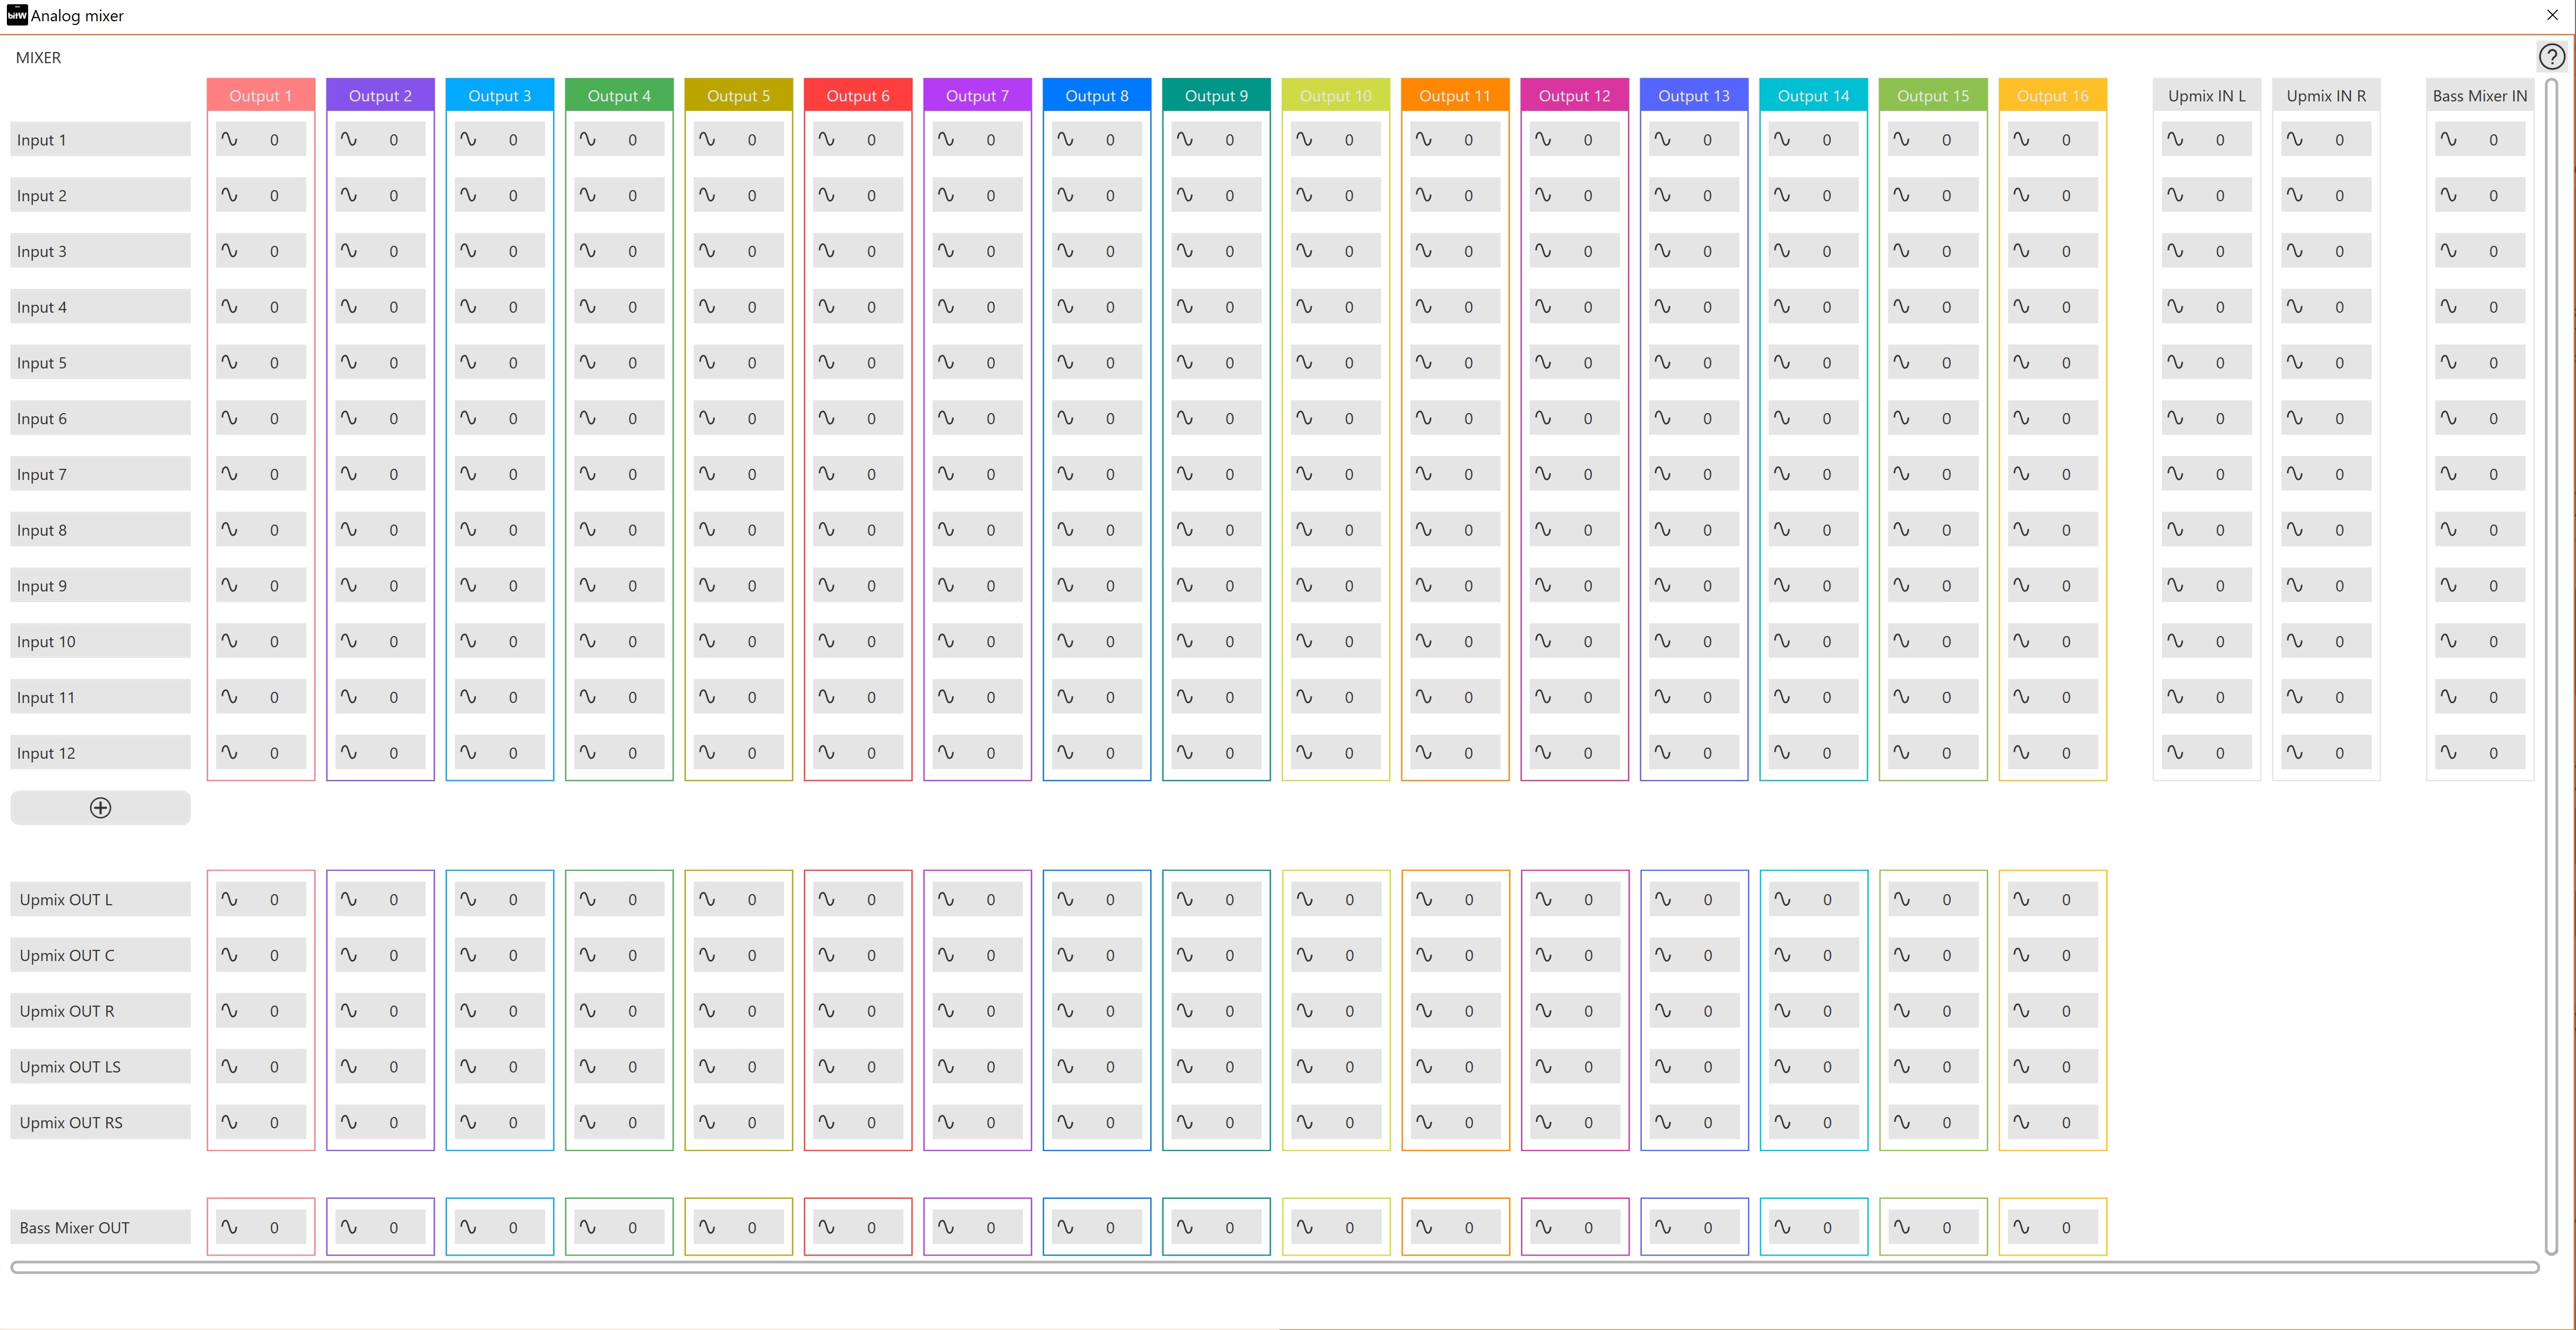Toggle phase icon for Input 3 Upmix IN L

tap(2175, 251)
